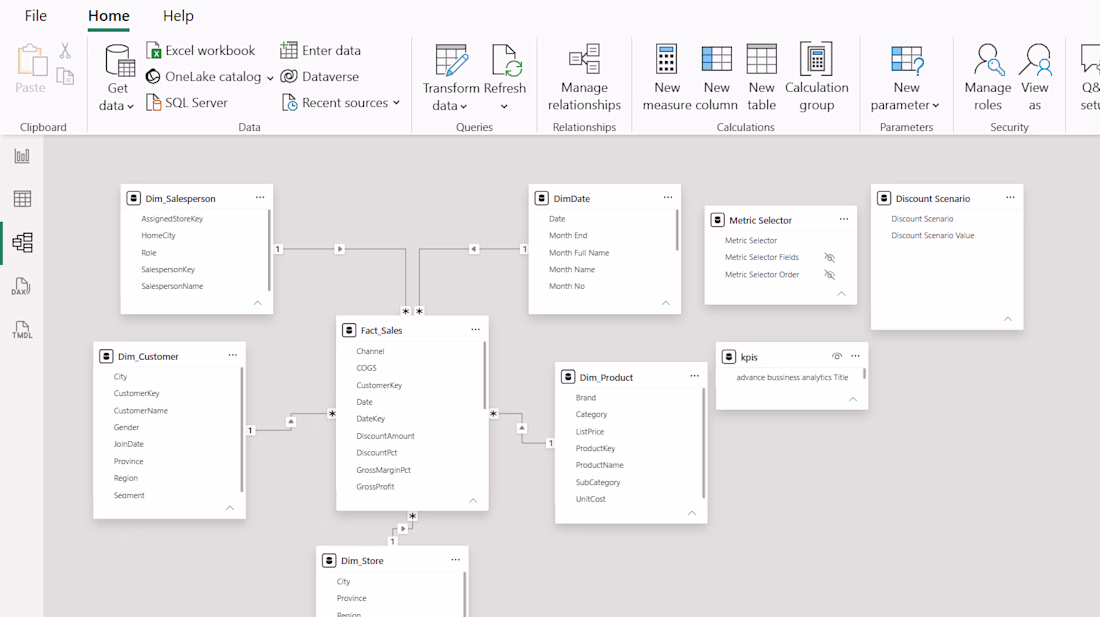Screen dimensions: 1100x617
Task: Open Manage roles security dialog
Action: point(988,77)
